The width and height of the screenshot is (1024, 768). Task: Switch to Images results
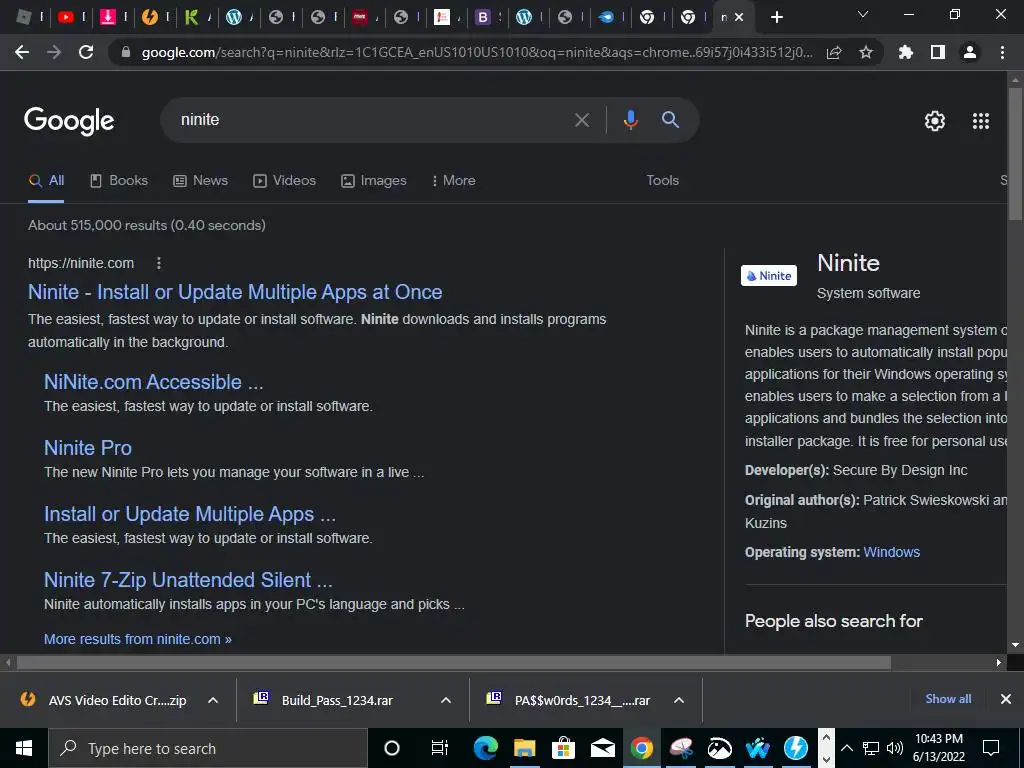click(x=374, y=181)
